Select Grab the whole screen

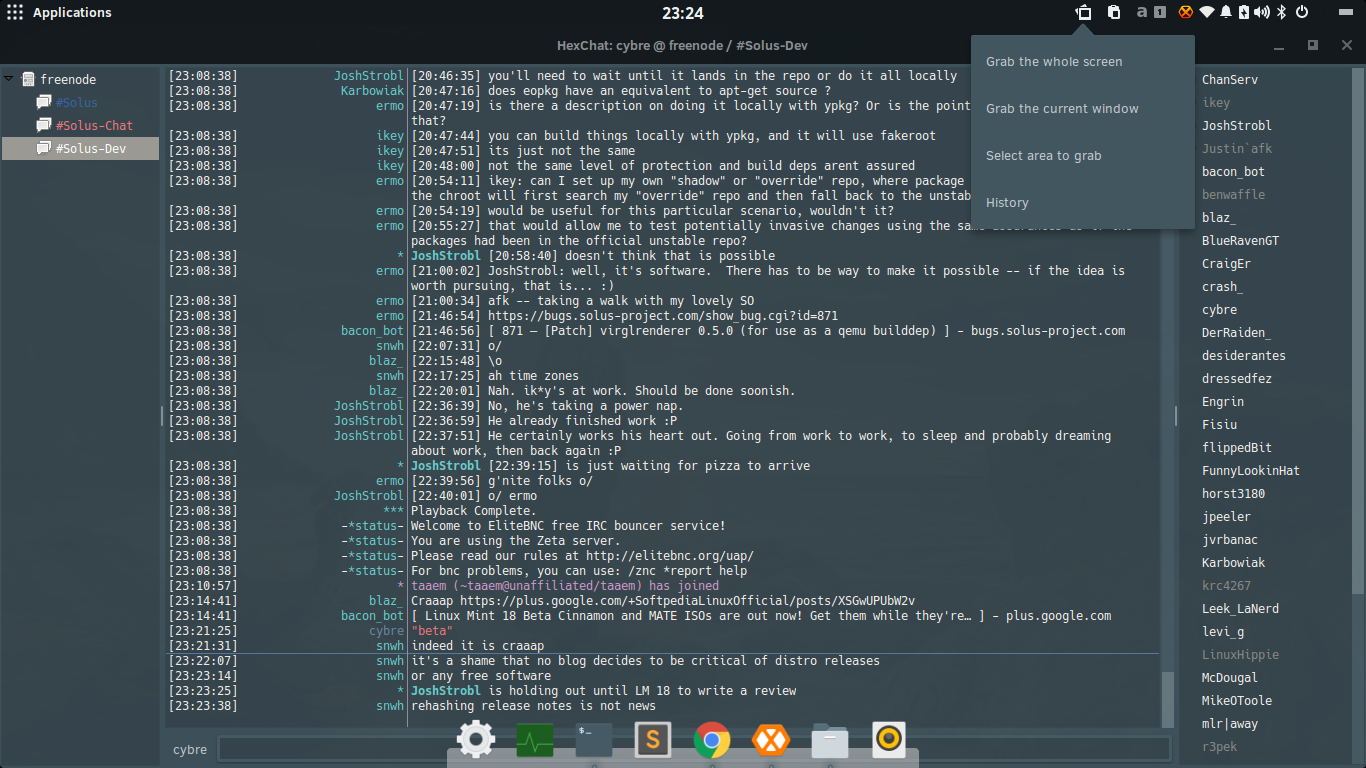click(1054, 62)
